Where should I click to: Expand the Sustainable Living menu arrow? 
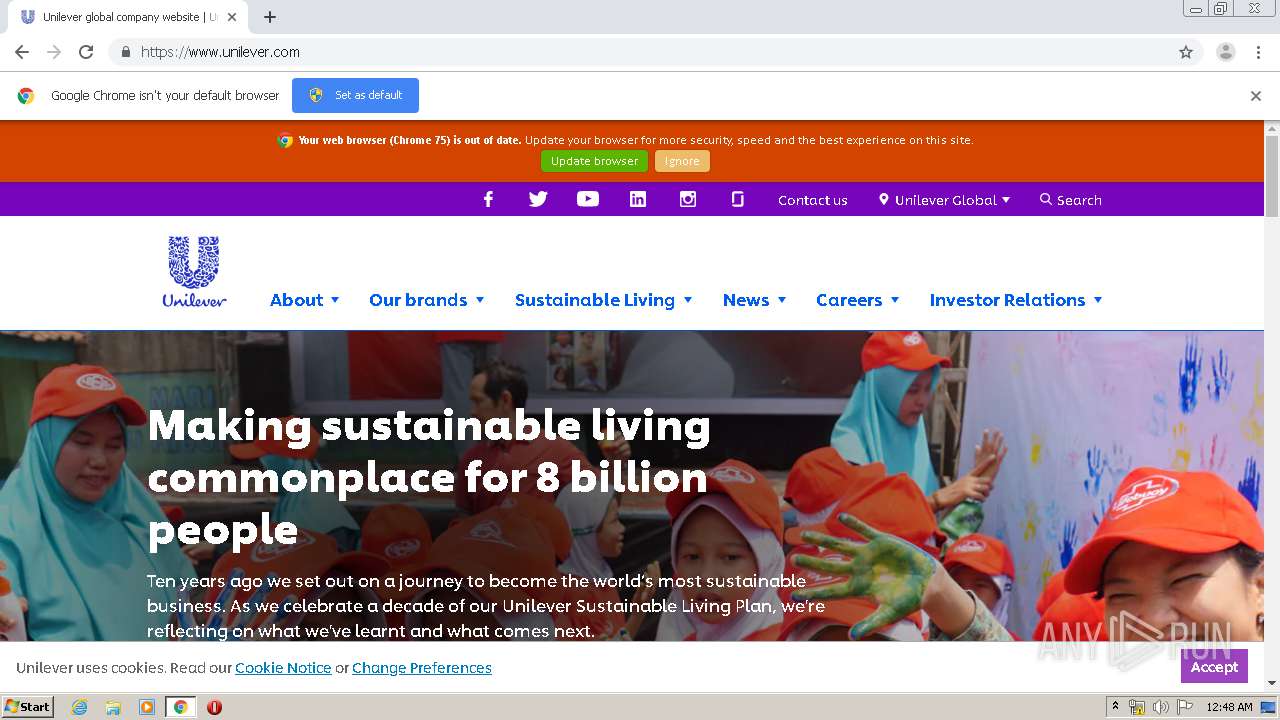point(688,300)
